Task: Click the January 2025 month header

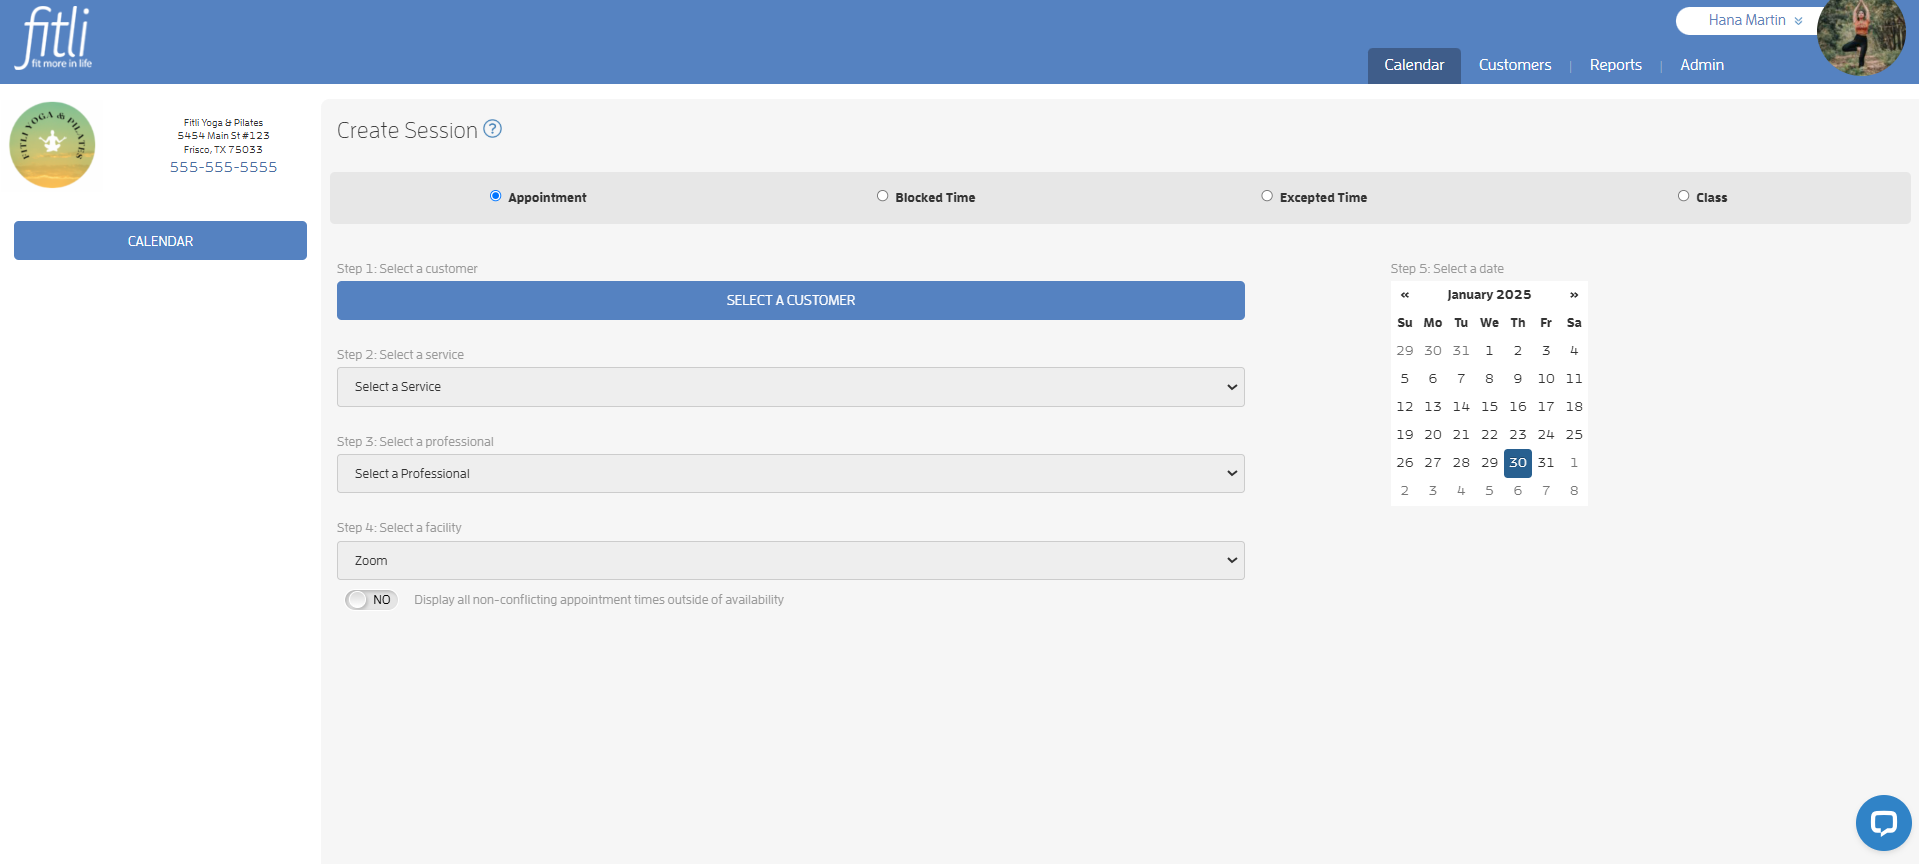Action: coord(1489,295)
